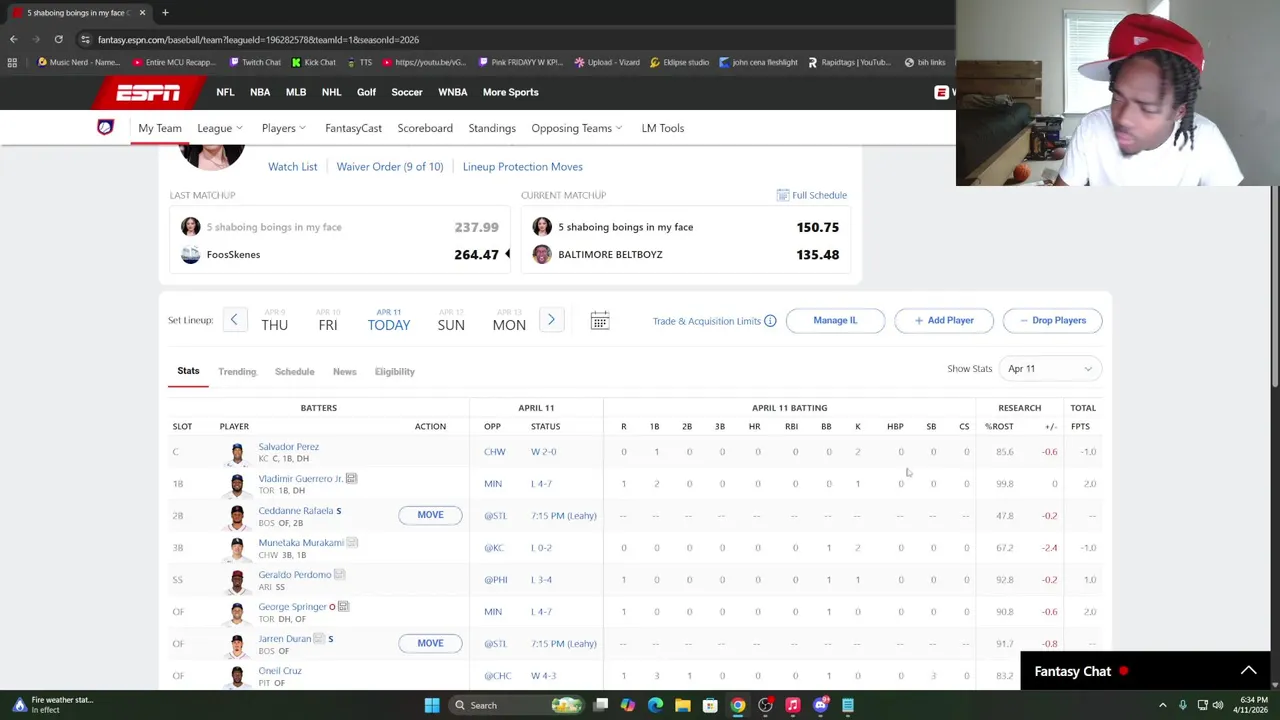Viewport: 1280px width, 720px height.
Task: Show Trade & Acquisition Limits info icon
Action: coord(770,321)
